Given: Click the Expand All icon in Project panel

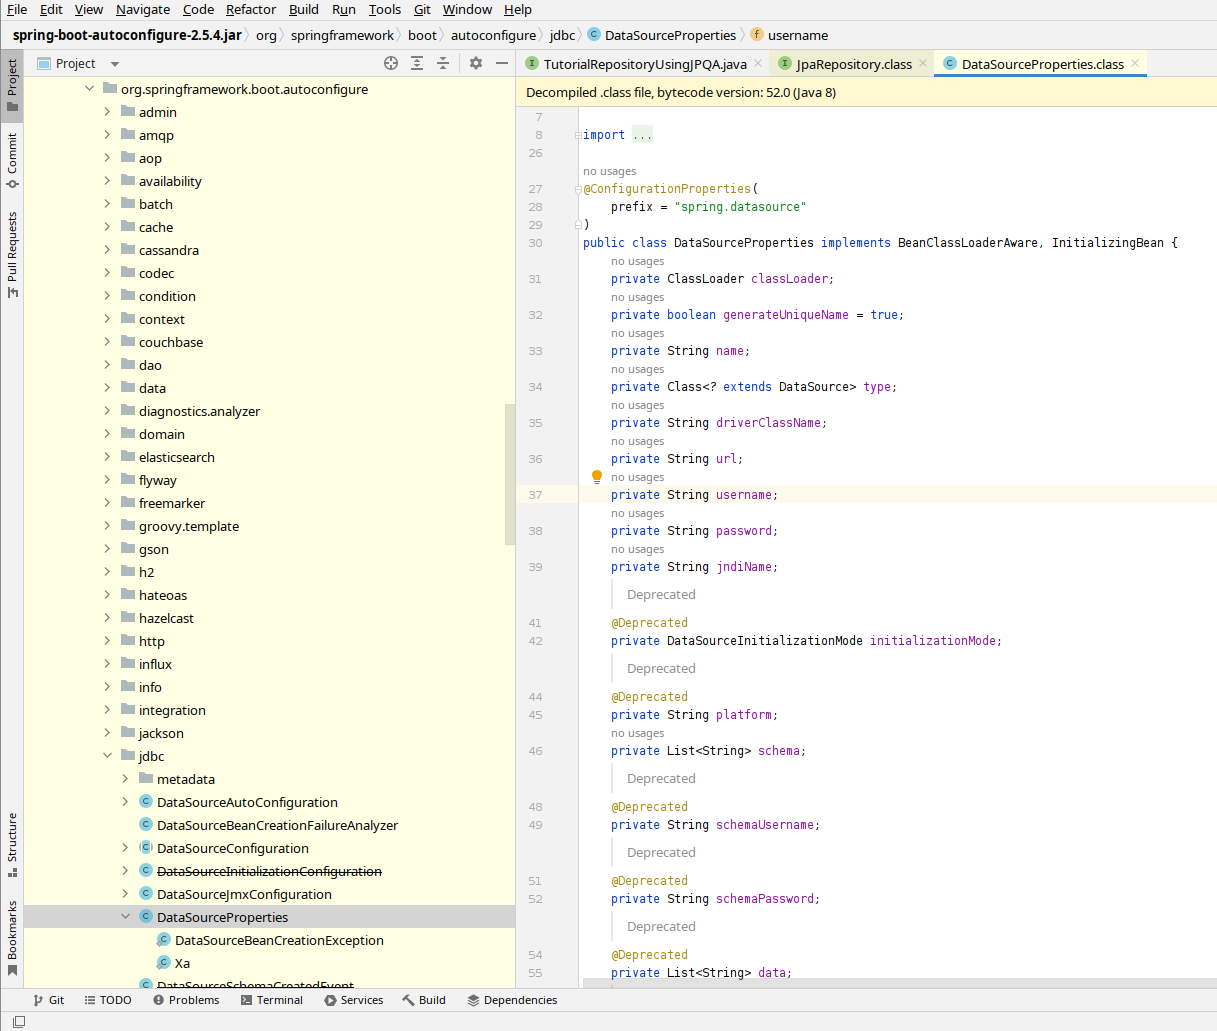Looking at the screenshot, I should point(417,63).
